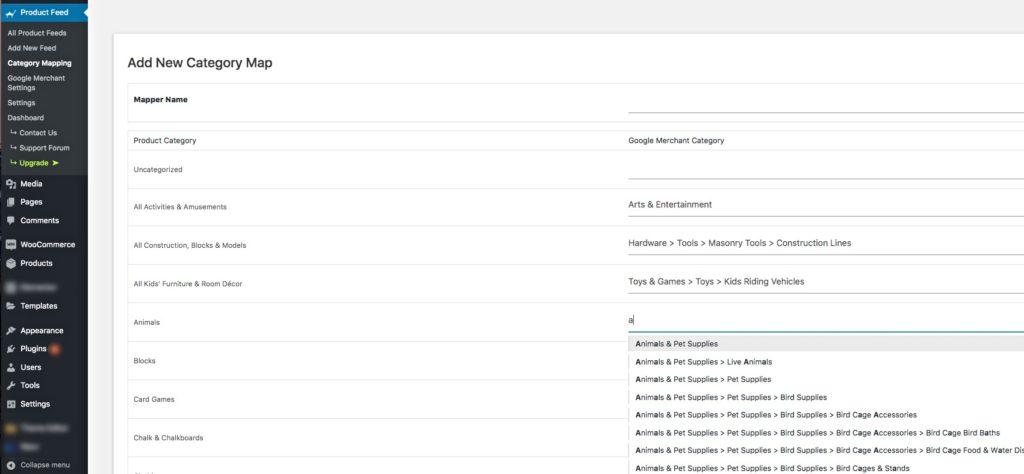
Task: Go to Category Mapping page
Action: (39, 63)
